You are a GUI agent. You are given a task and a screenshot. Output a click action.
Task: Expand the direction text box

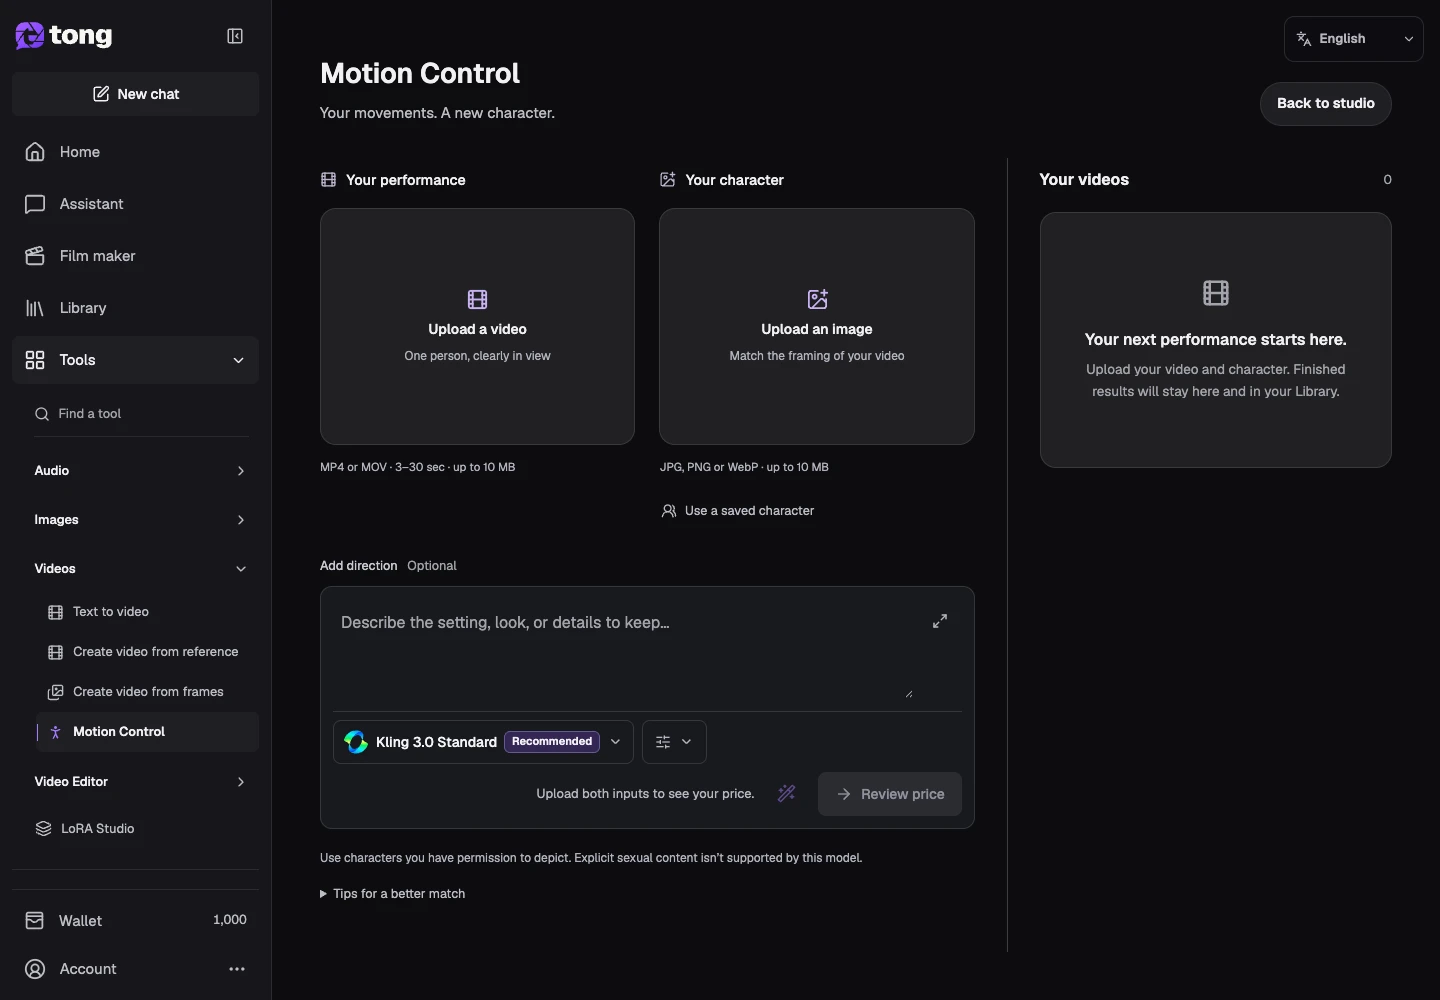(x=940, y=621)
